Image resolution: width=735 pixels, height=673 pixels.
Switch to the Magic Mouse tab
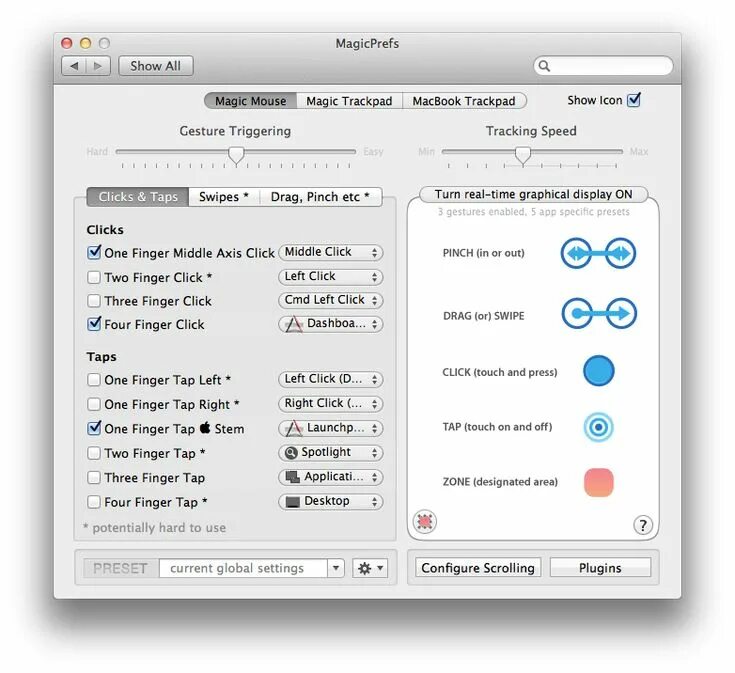[250, 101]
